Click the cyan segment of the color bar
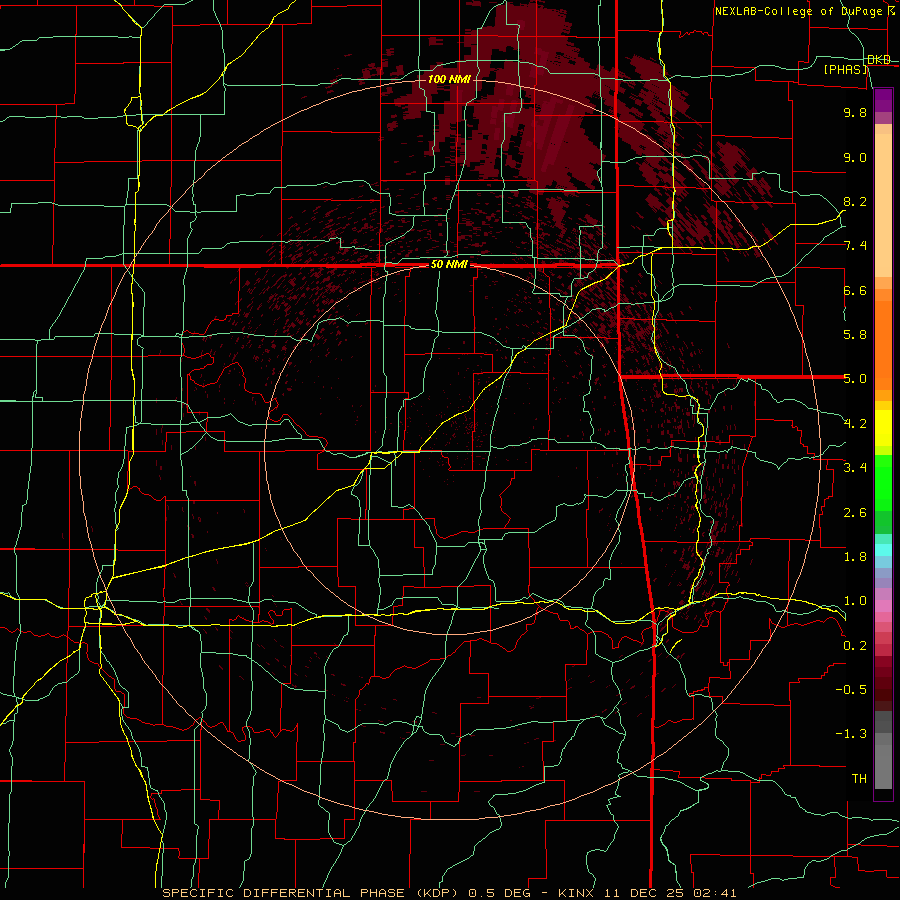 coord(883,549)
